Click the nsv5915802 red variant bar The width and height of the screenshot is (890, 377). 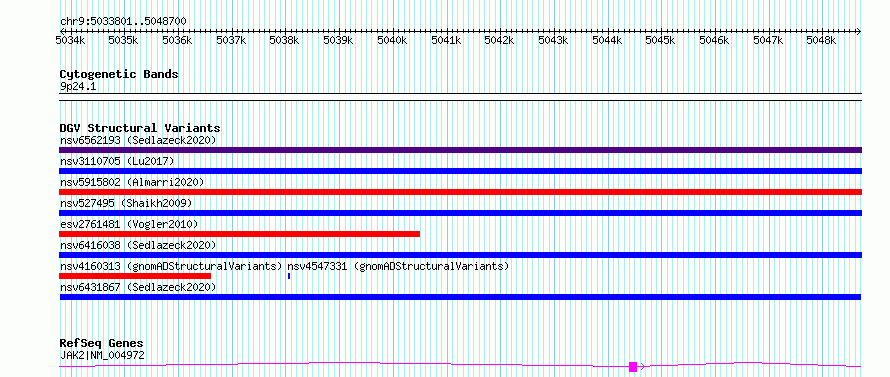460,192
